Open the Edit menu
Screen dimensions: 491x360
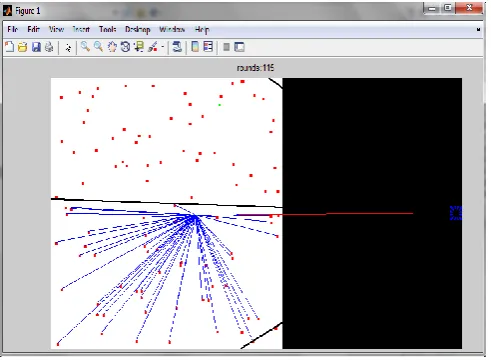[x=33, y=29]
